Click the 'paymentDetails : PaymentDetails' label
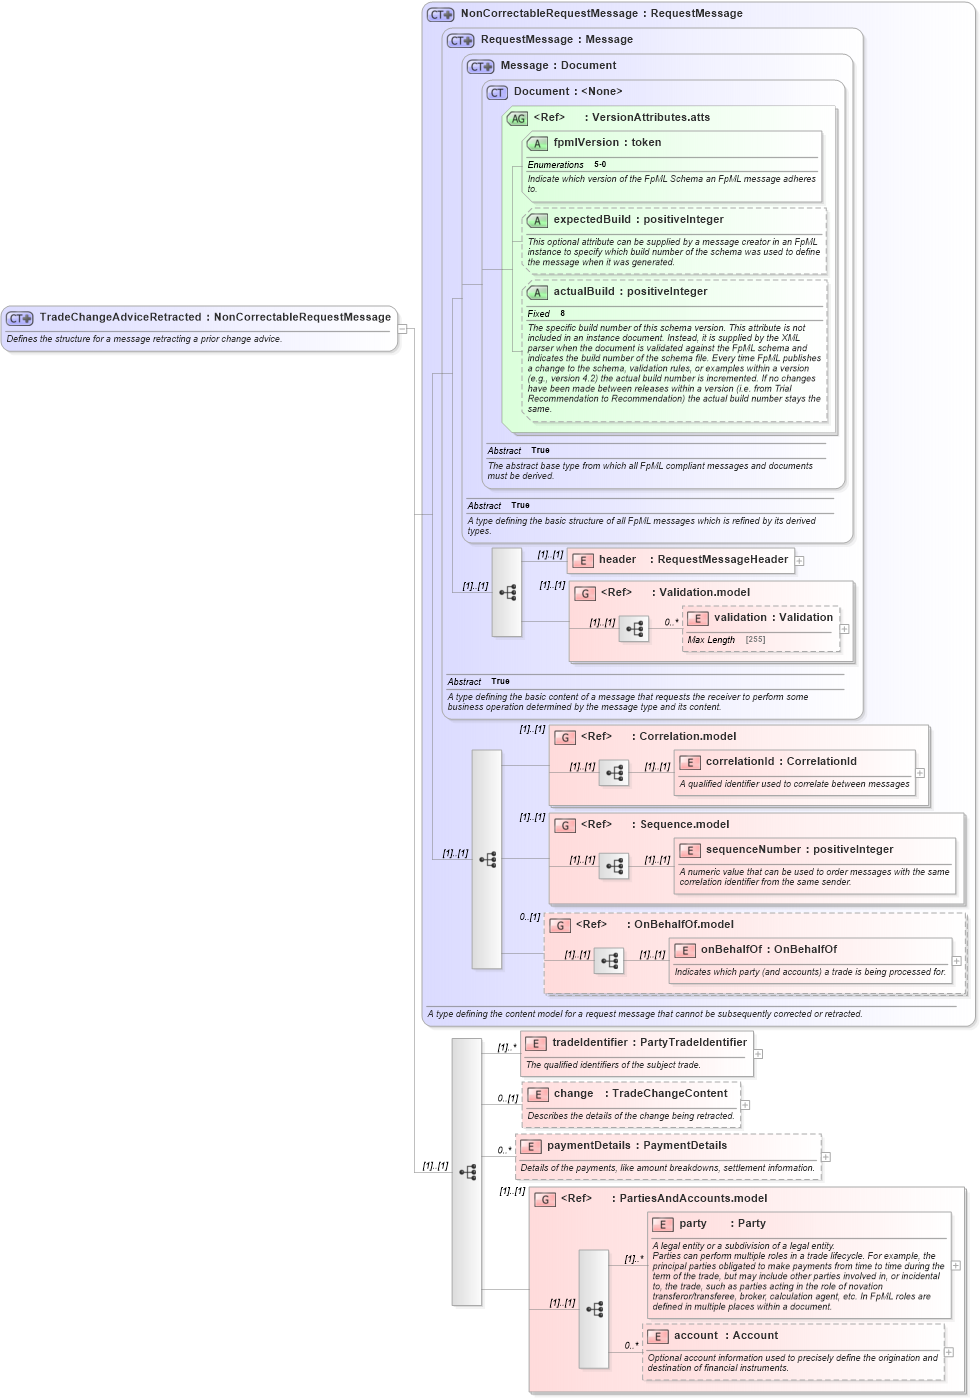Image resolution: width=980 pixels, height=1399 pixels. [637, 1146]
